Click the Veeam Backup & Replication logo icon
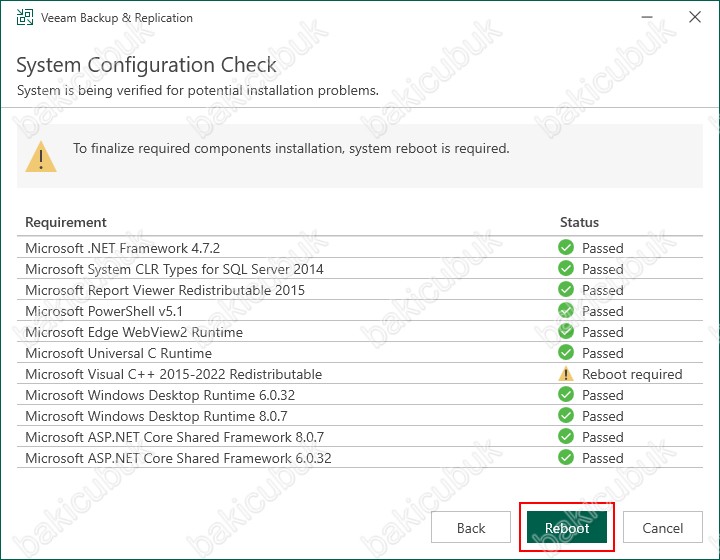This screenshot has height=560, width=720. [x=25, y=17]
